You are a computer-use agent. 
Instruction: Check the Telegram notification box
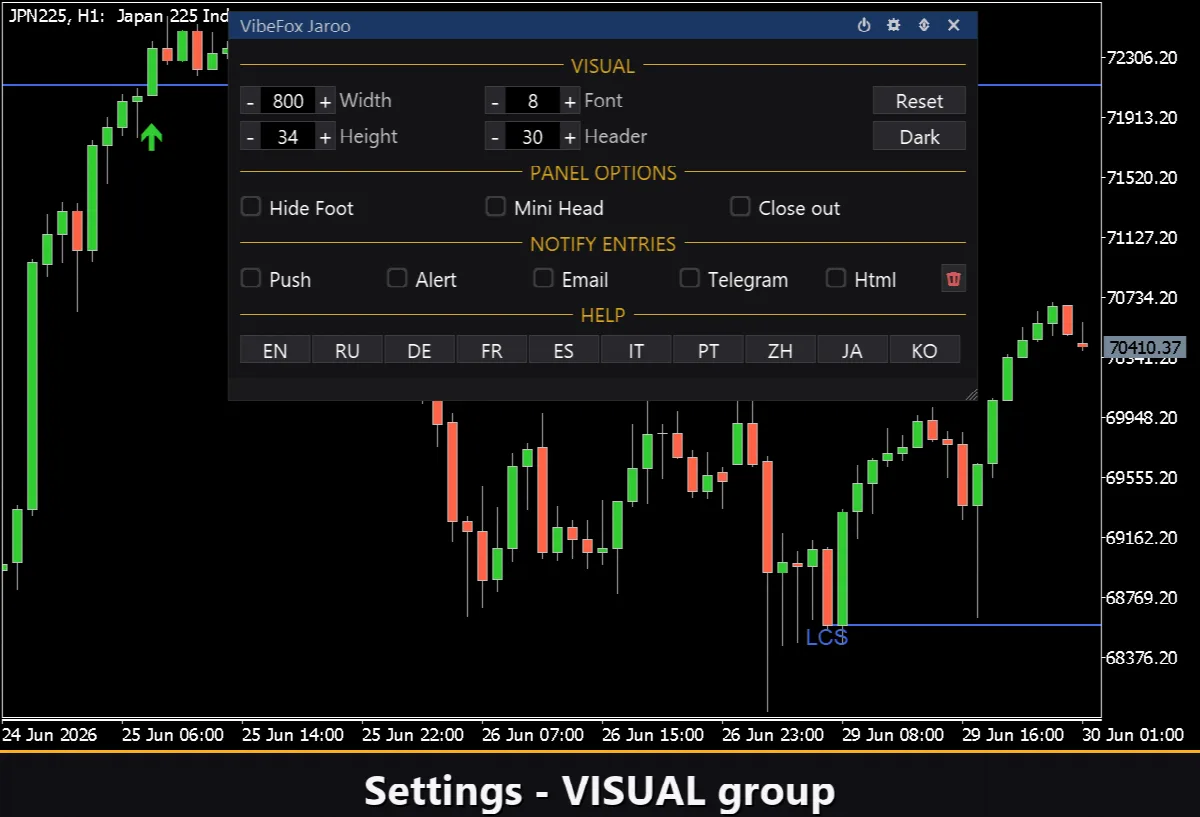click(689, 278)
